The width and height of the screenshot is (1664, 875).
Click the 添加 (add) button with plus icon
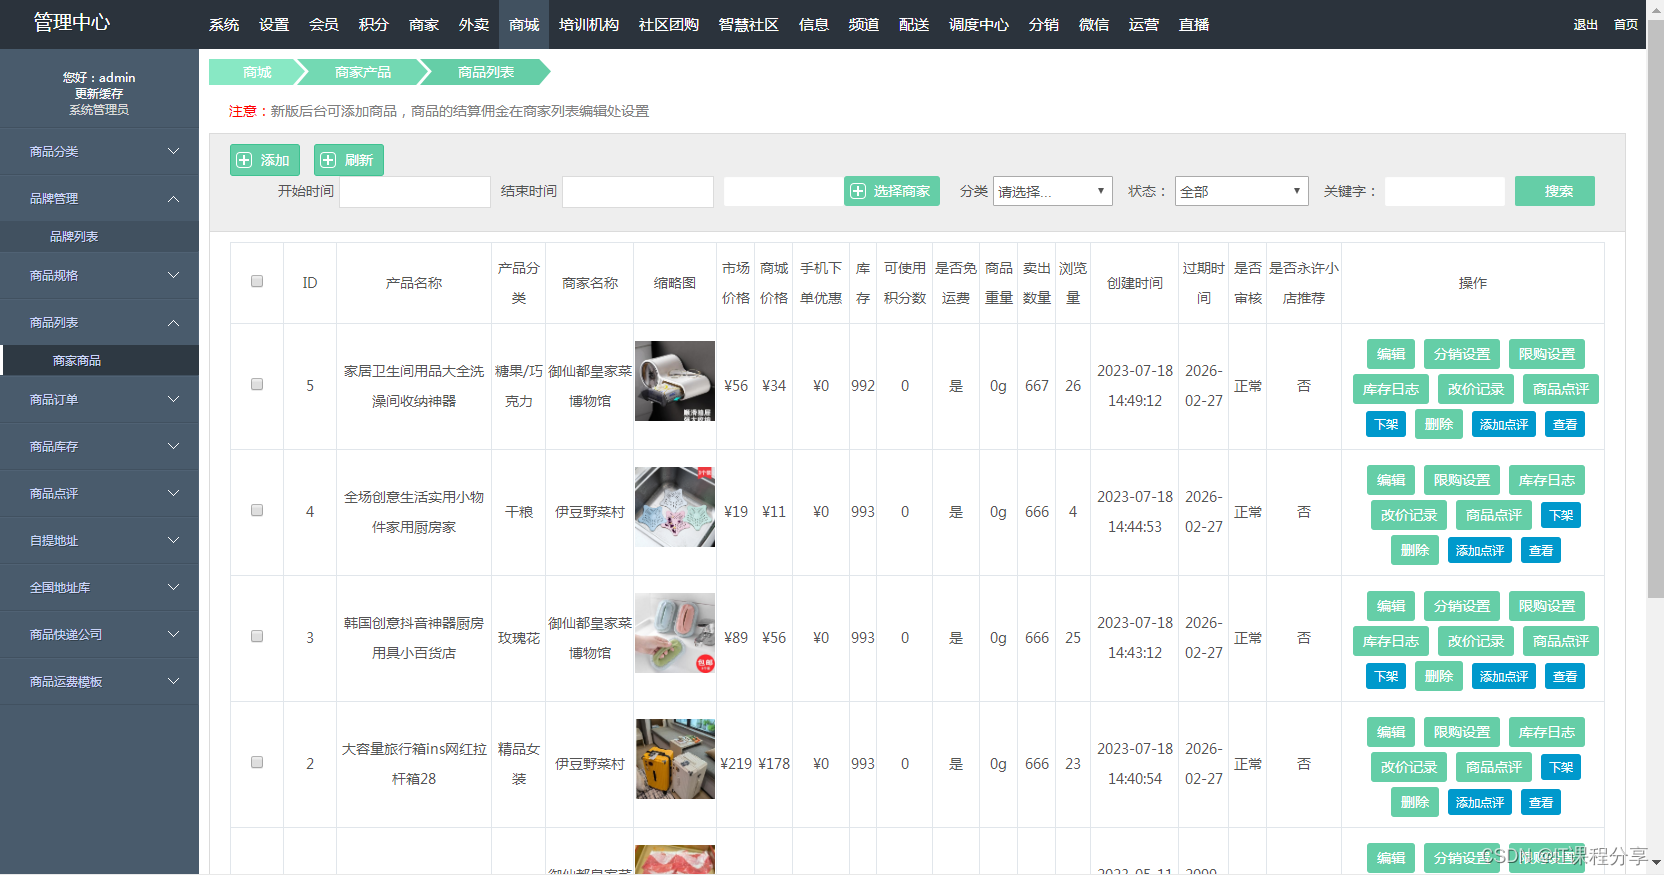(x=265, y=160)
